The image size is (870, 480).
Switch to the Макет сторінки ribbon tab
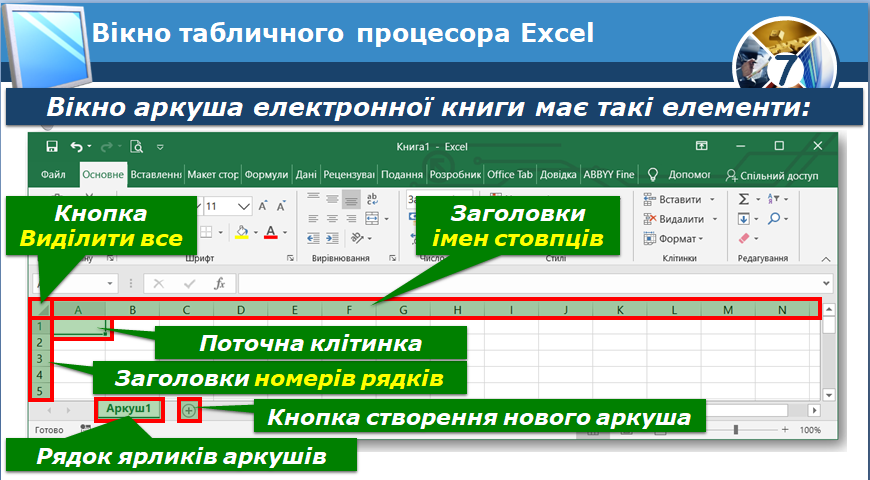[x=213, y=175]
